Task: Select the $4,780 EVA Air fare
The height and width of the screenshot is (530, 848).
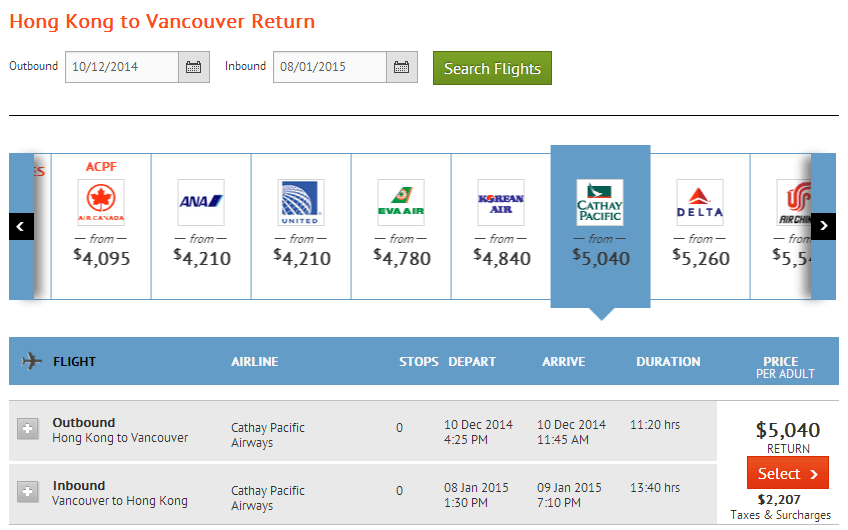Action: tap(401, 258)
